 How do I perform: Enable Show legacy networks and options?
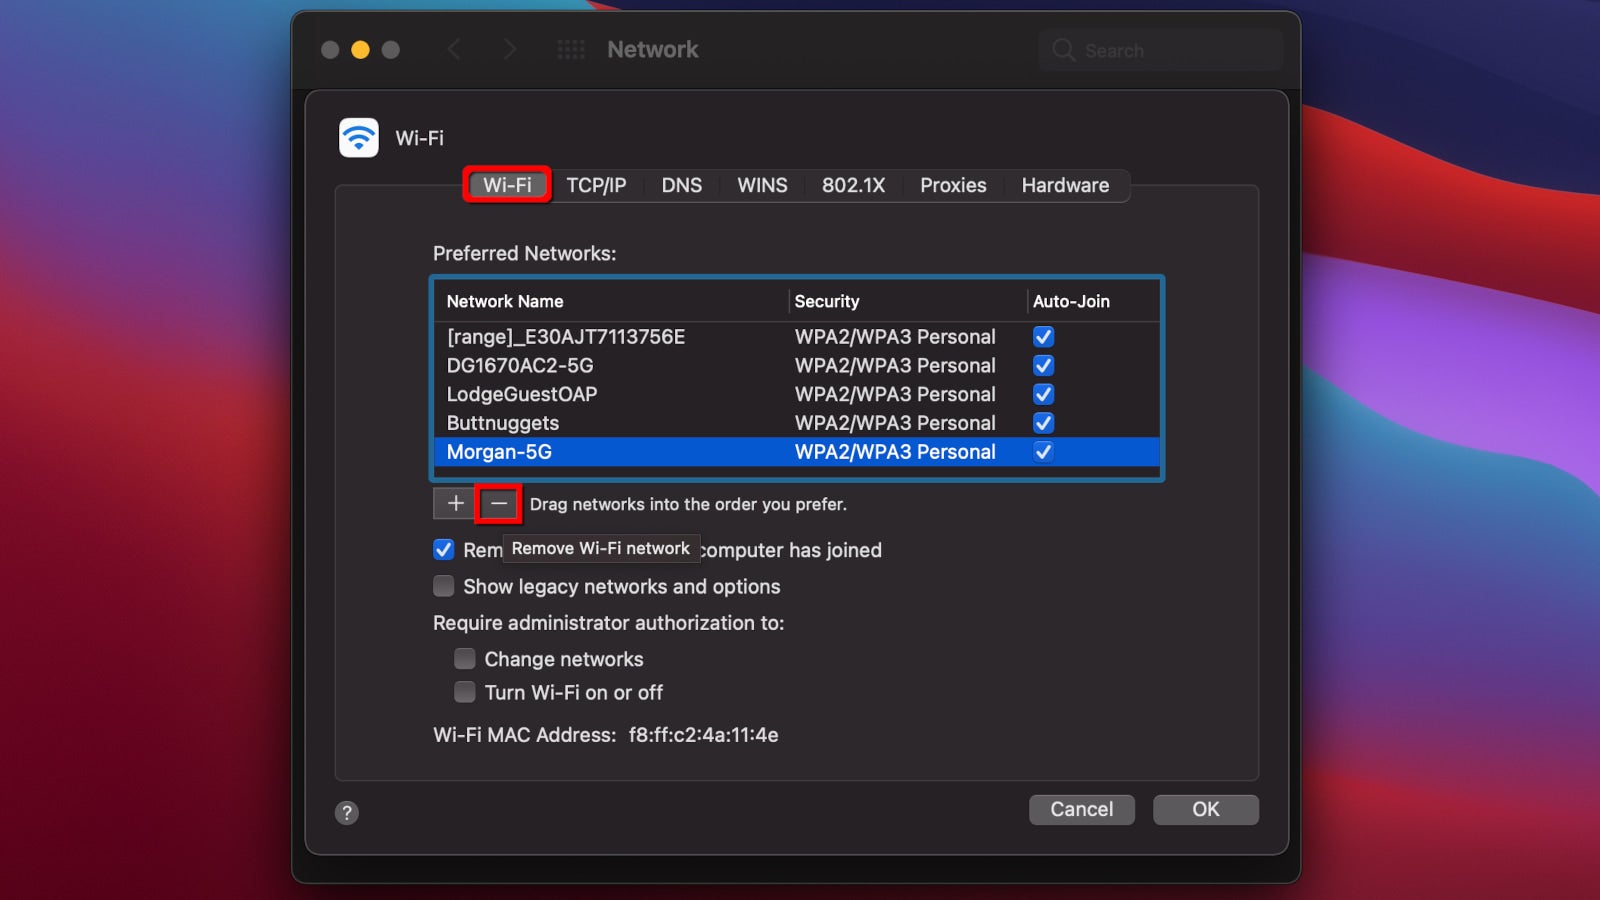coord(444,586)
